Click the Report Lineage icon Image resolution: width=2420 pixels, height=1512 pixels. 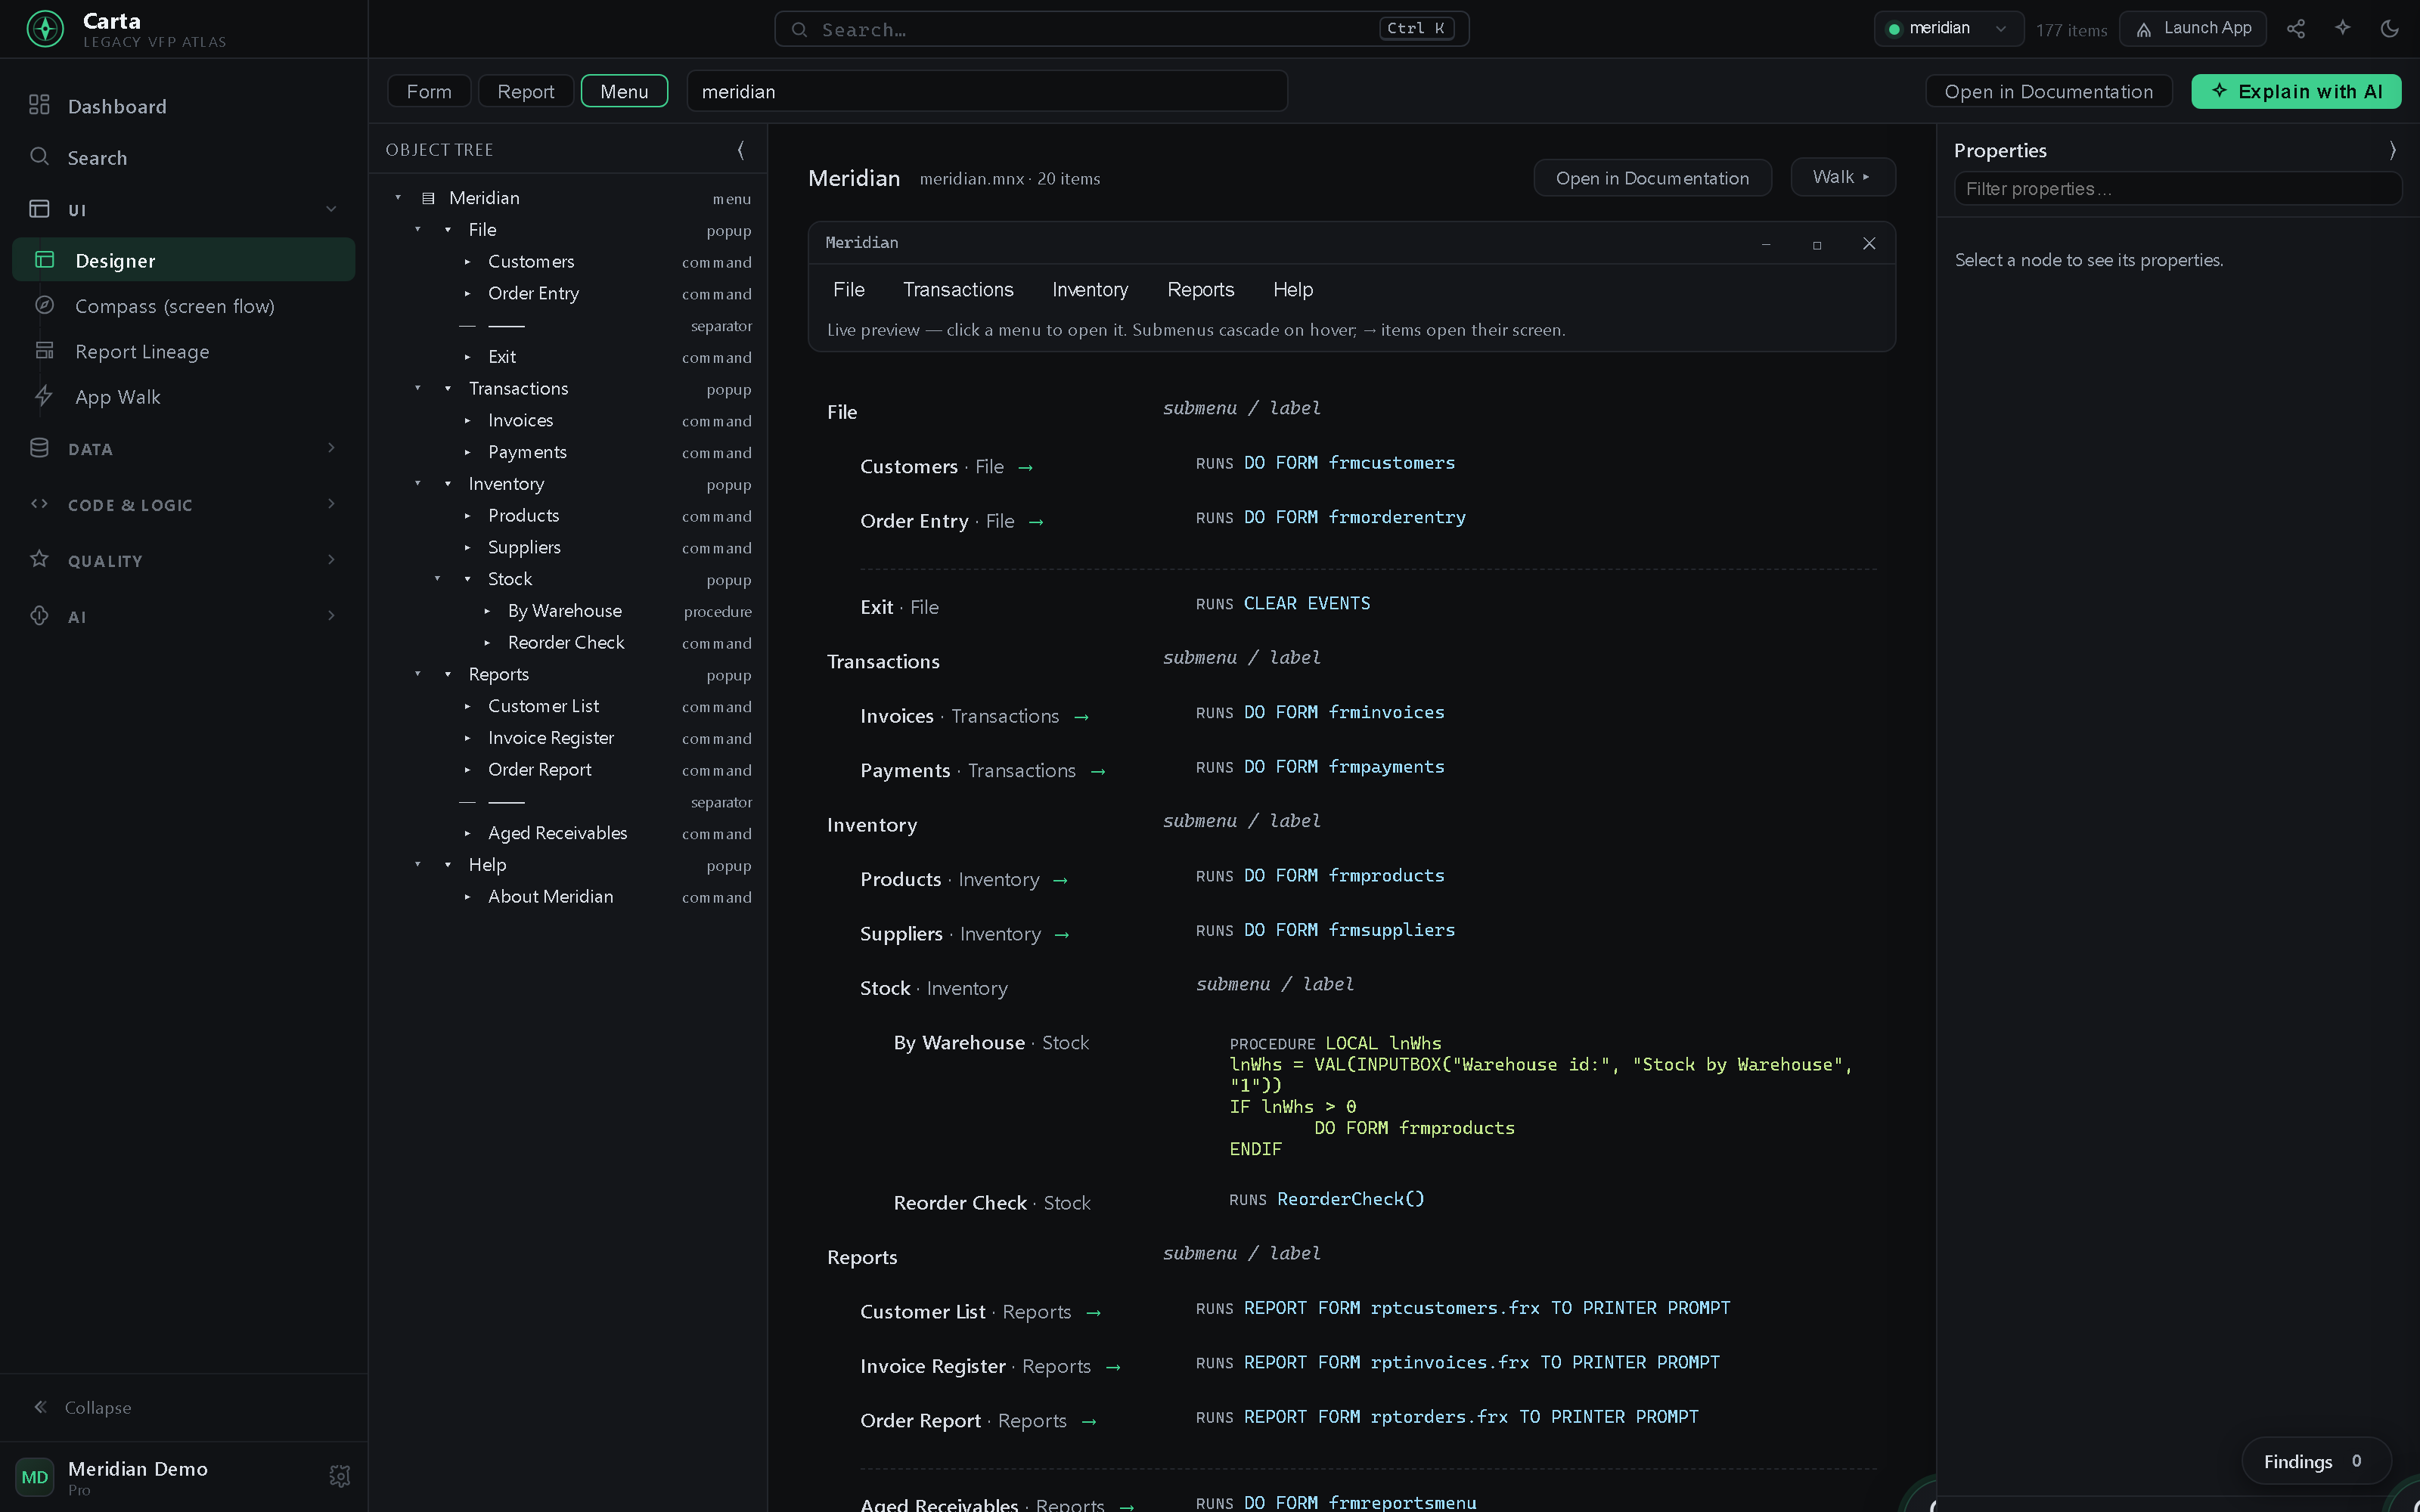tap(44, 351)
